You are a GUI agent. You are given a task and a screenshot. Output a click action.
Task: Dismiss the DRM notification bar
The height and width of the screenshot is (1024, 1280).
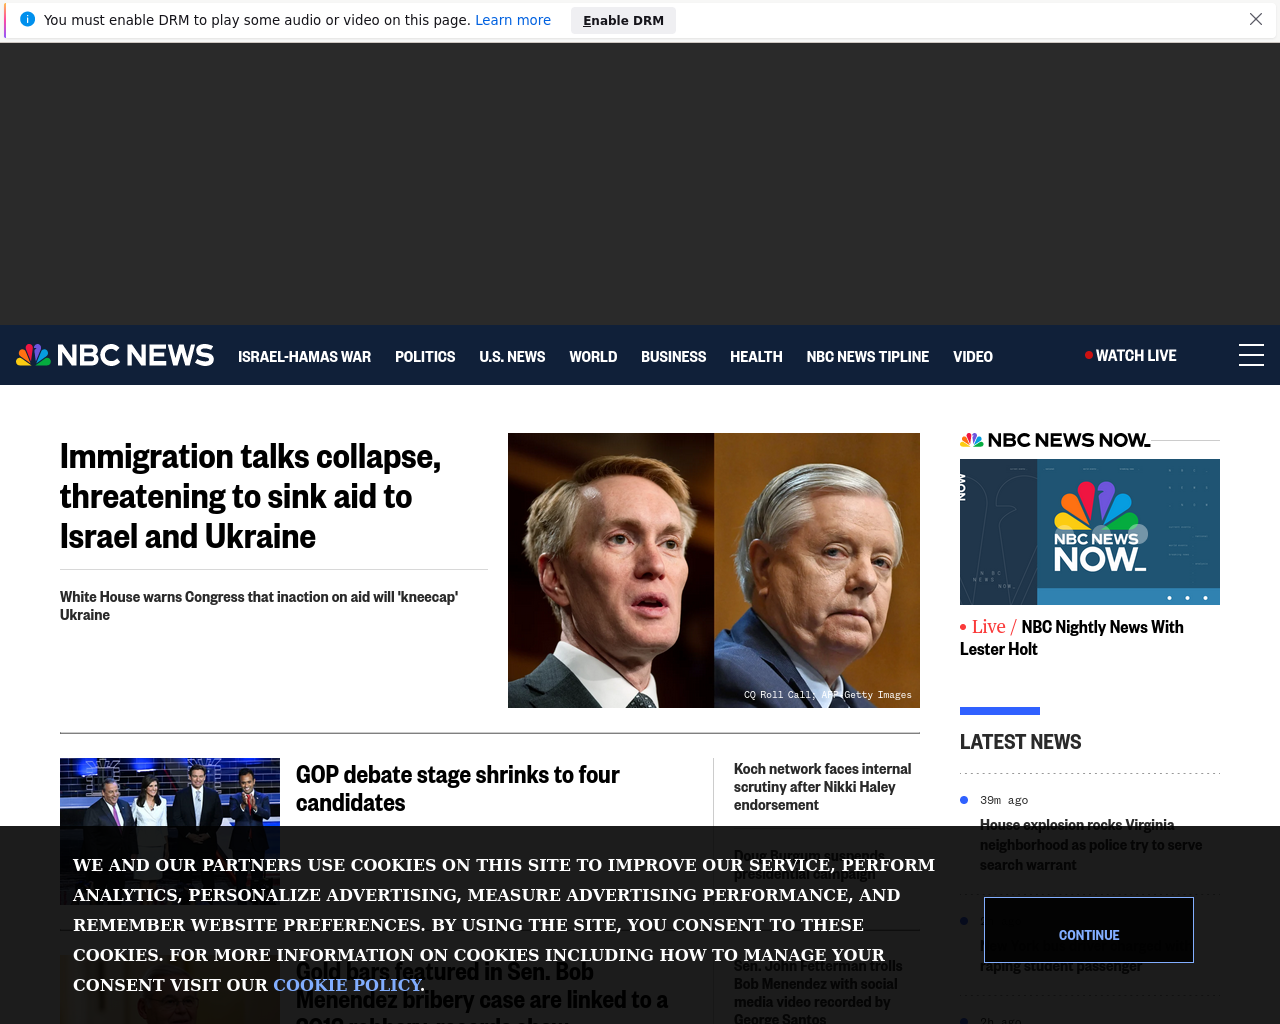coord(1256,20)
